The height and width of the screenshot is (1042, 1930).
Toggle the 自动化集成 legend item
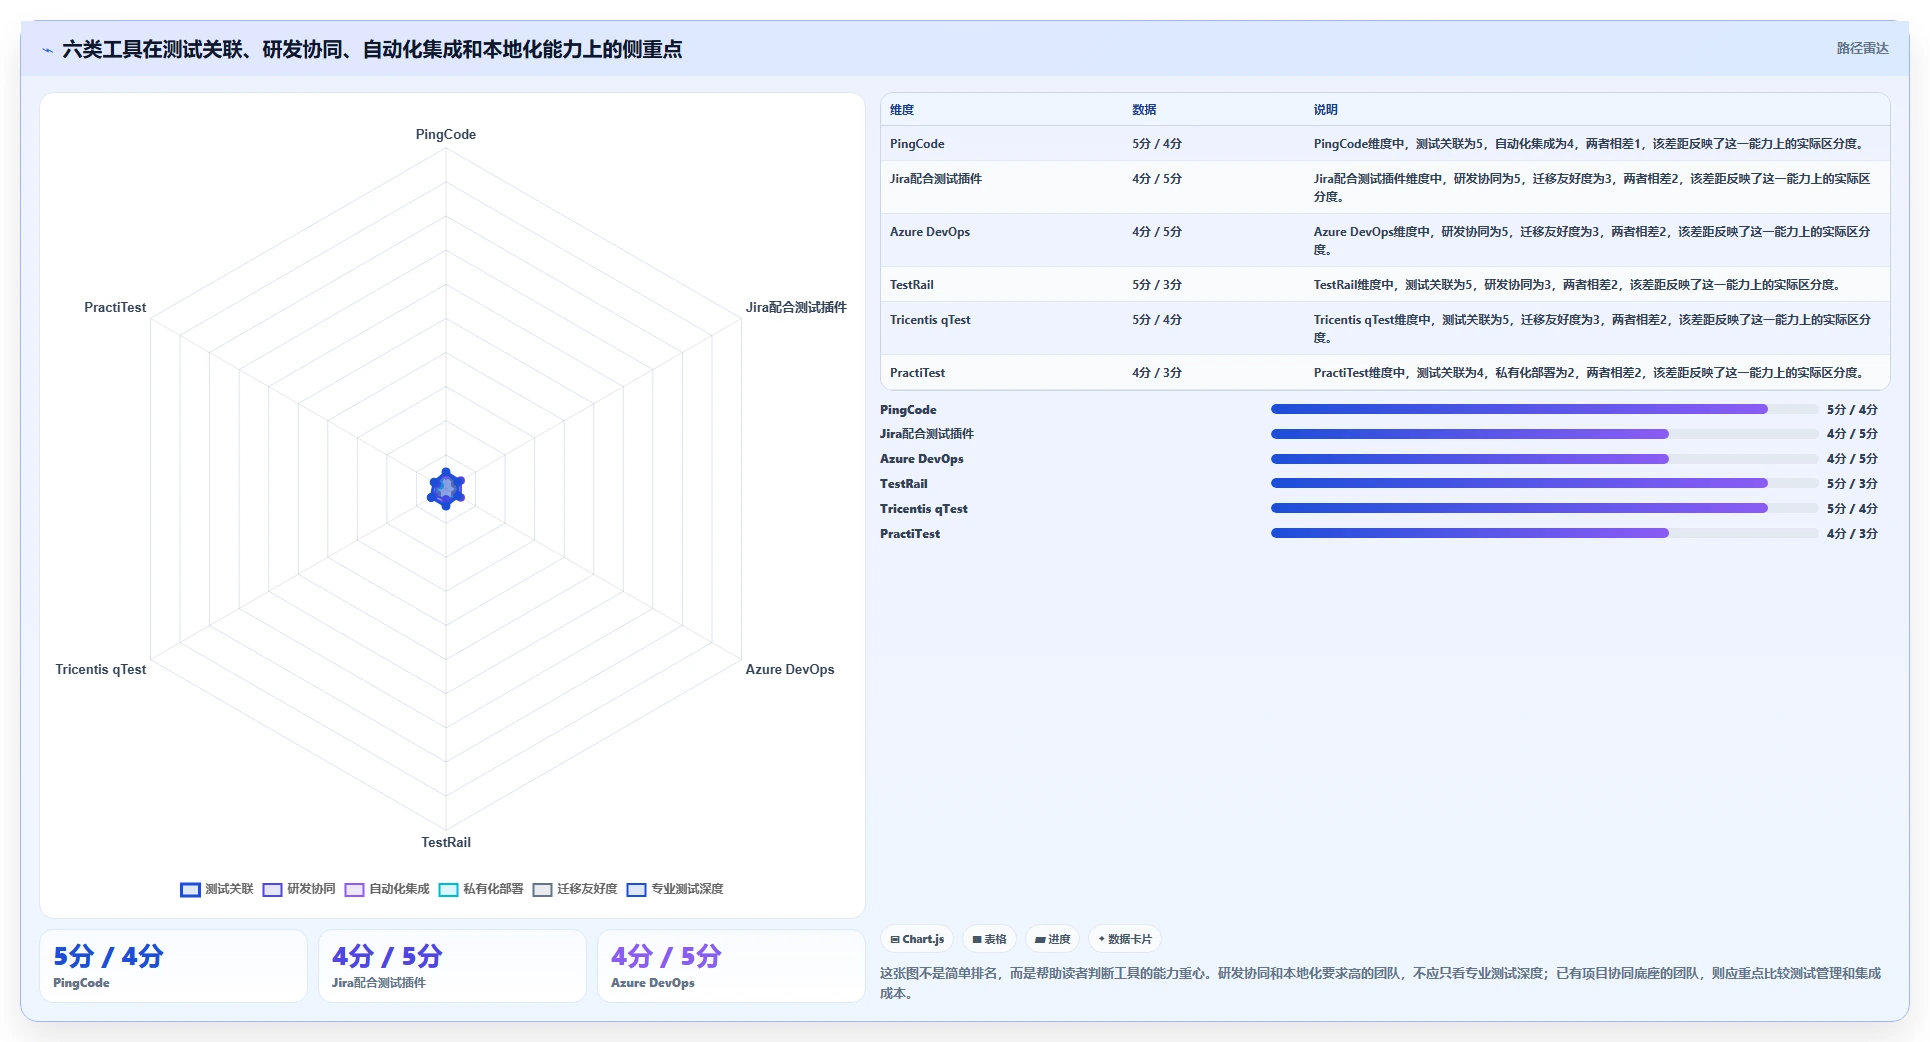[x=387, y=889]
